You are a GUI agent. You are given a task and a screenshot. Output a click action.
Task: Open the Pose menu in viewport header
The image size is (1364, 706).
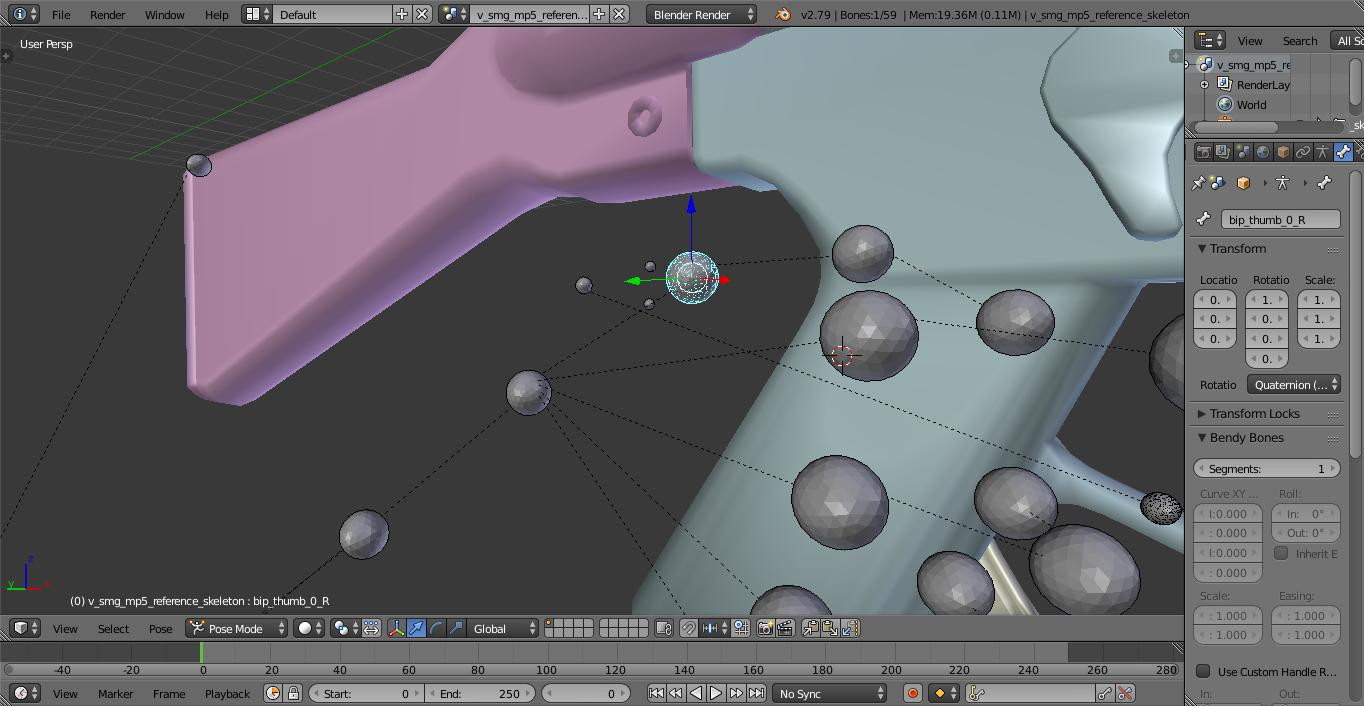coord(160,628)
